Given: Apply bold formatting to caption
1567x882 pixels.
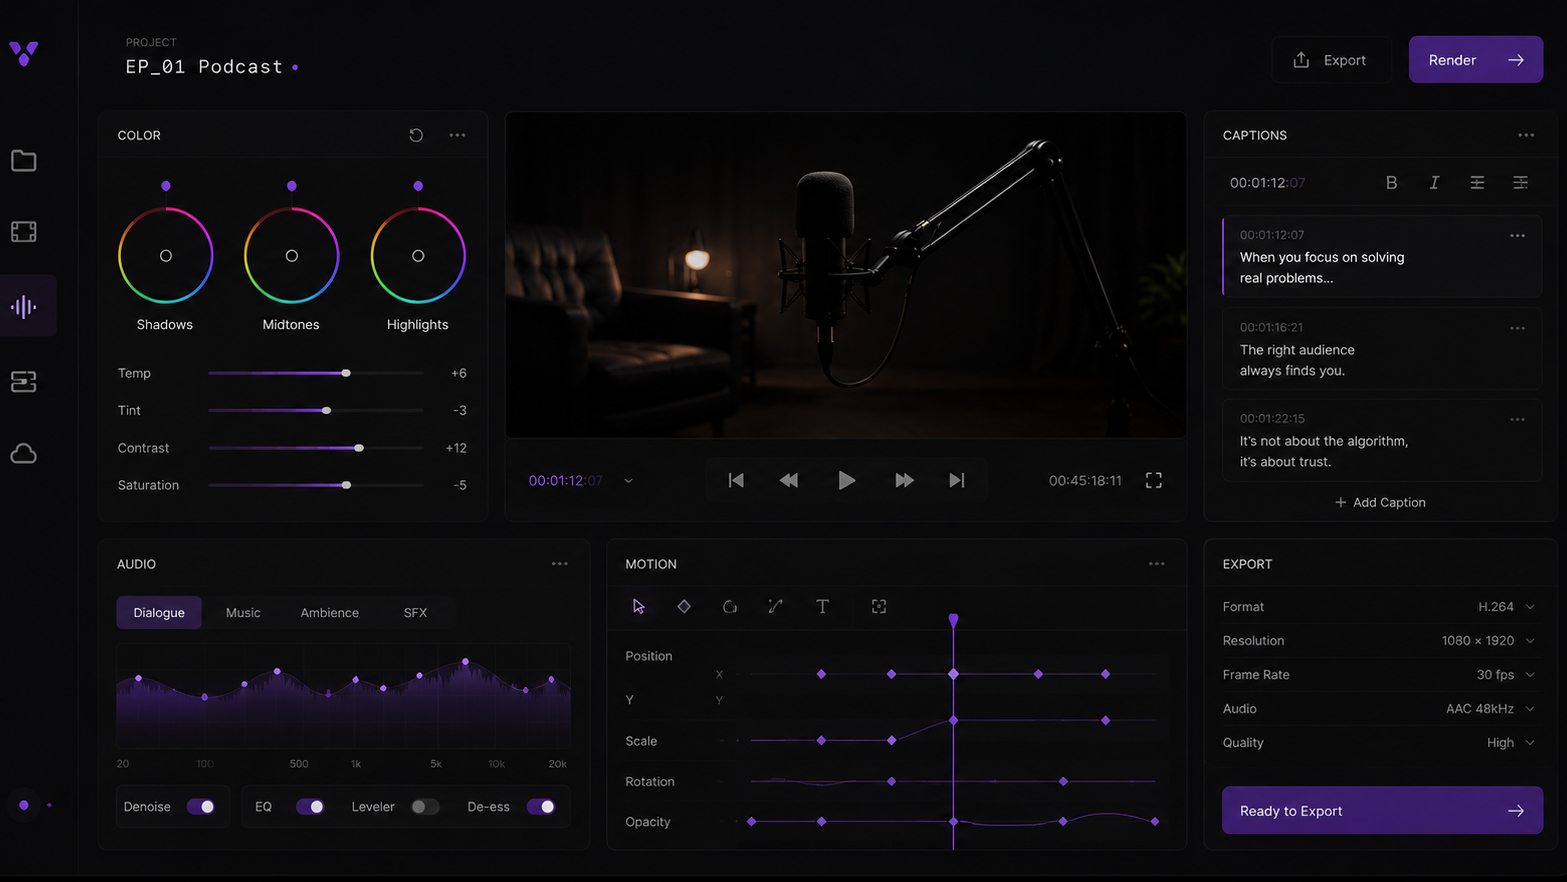Looking at the screenshot, I should tap(1391, 183).
